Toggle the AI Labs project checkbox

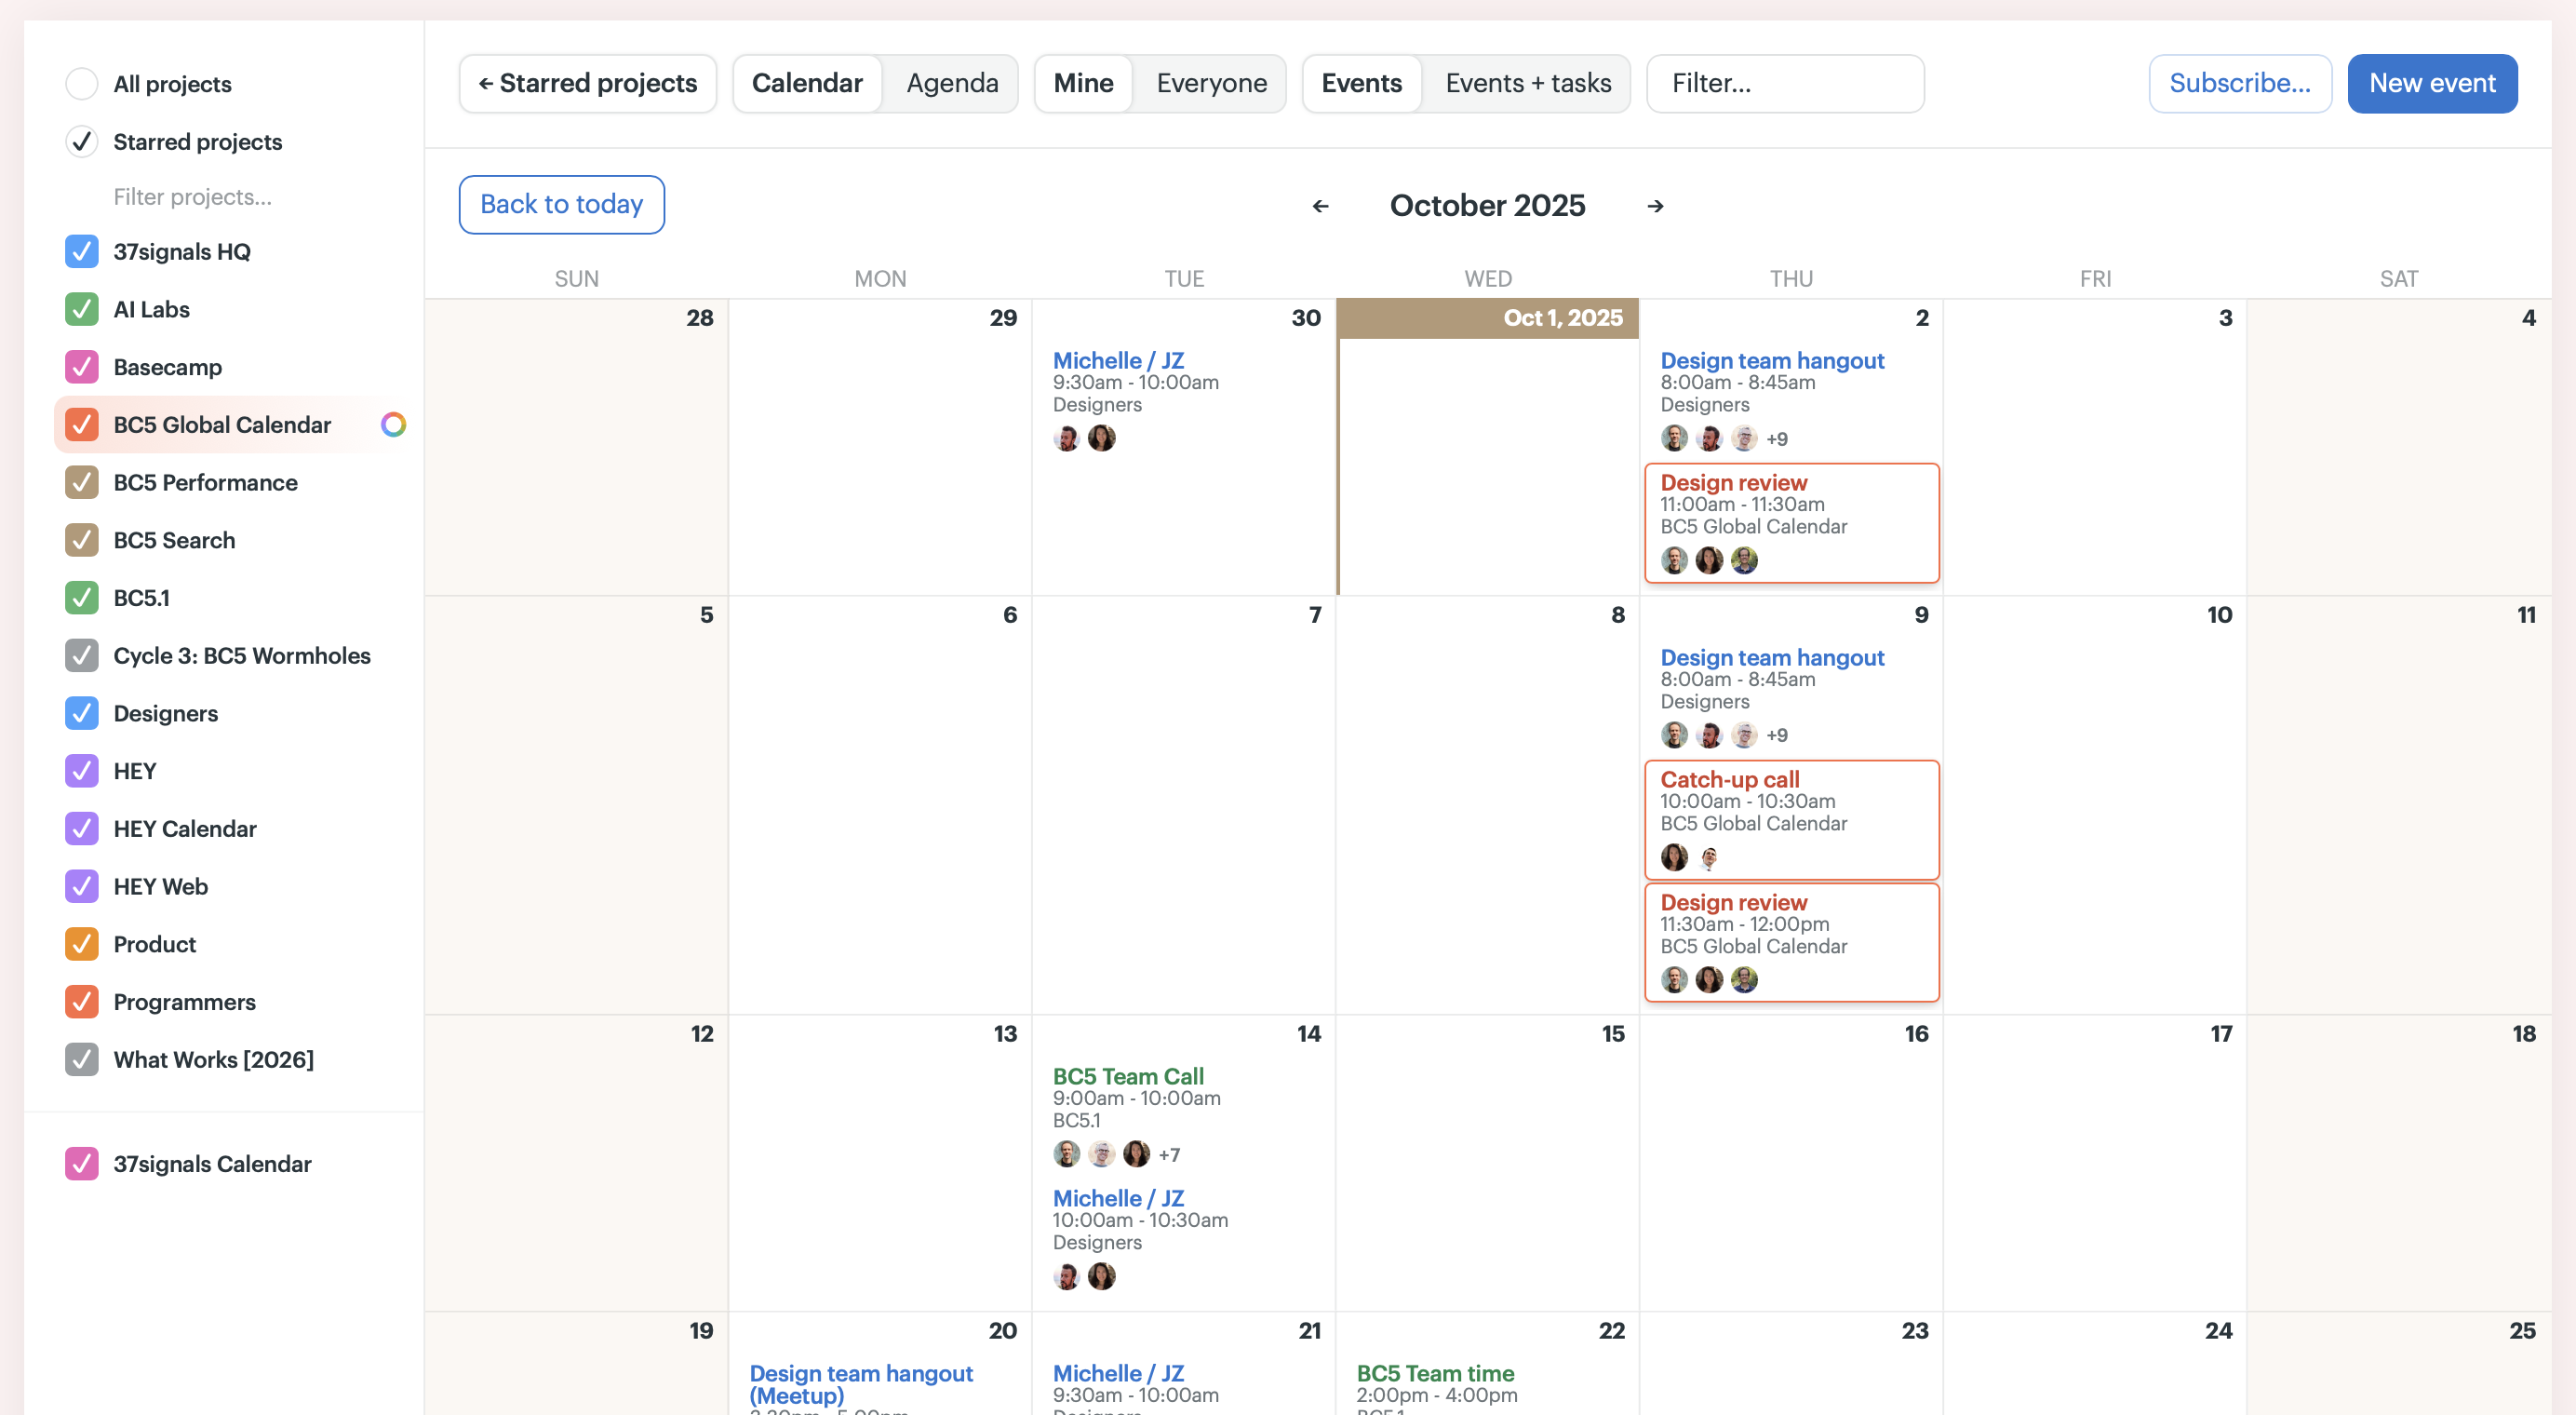82,309
